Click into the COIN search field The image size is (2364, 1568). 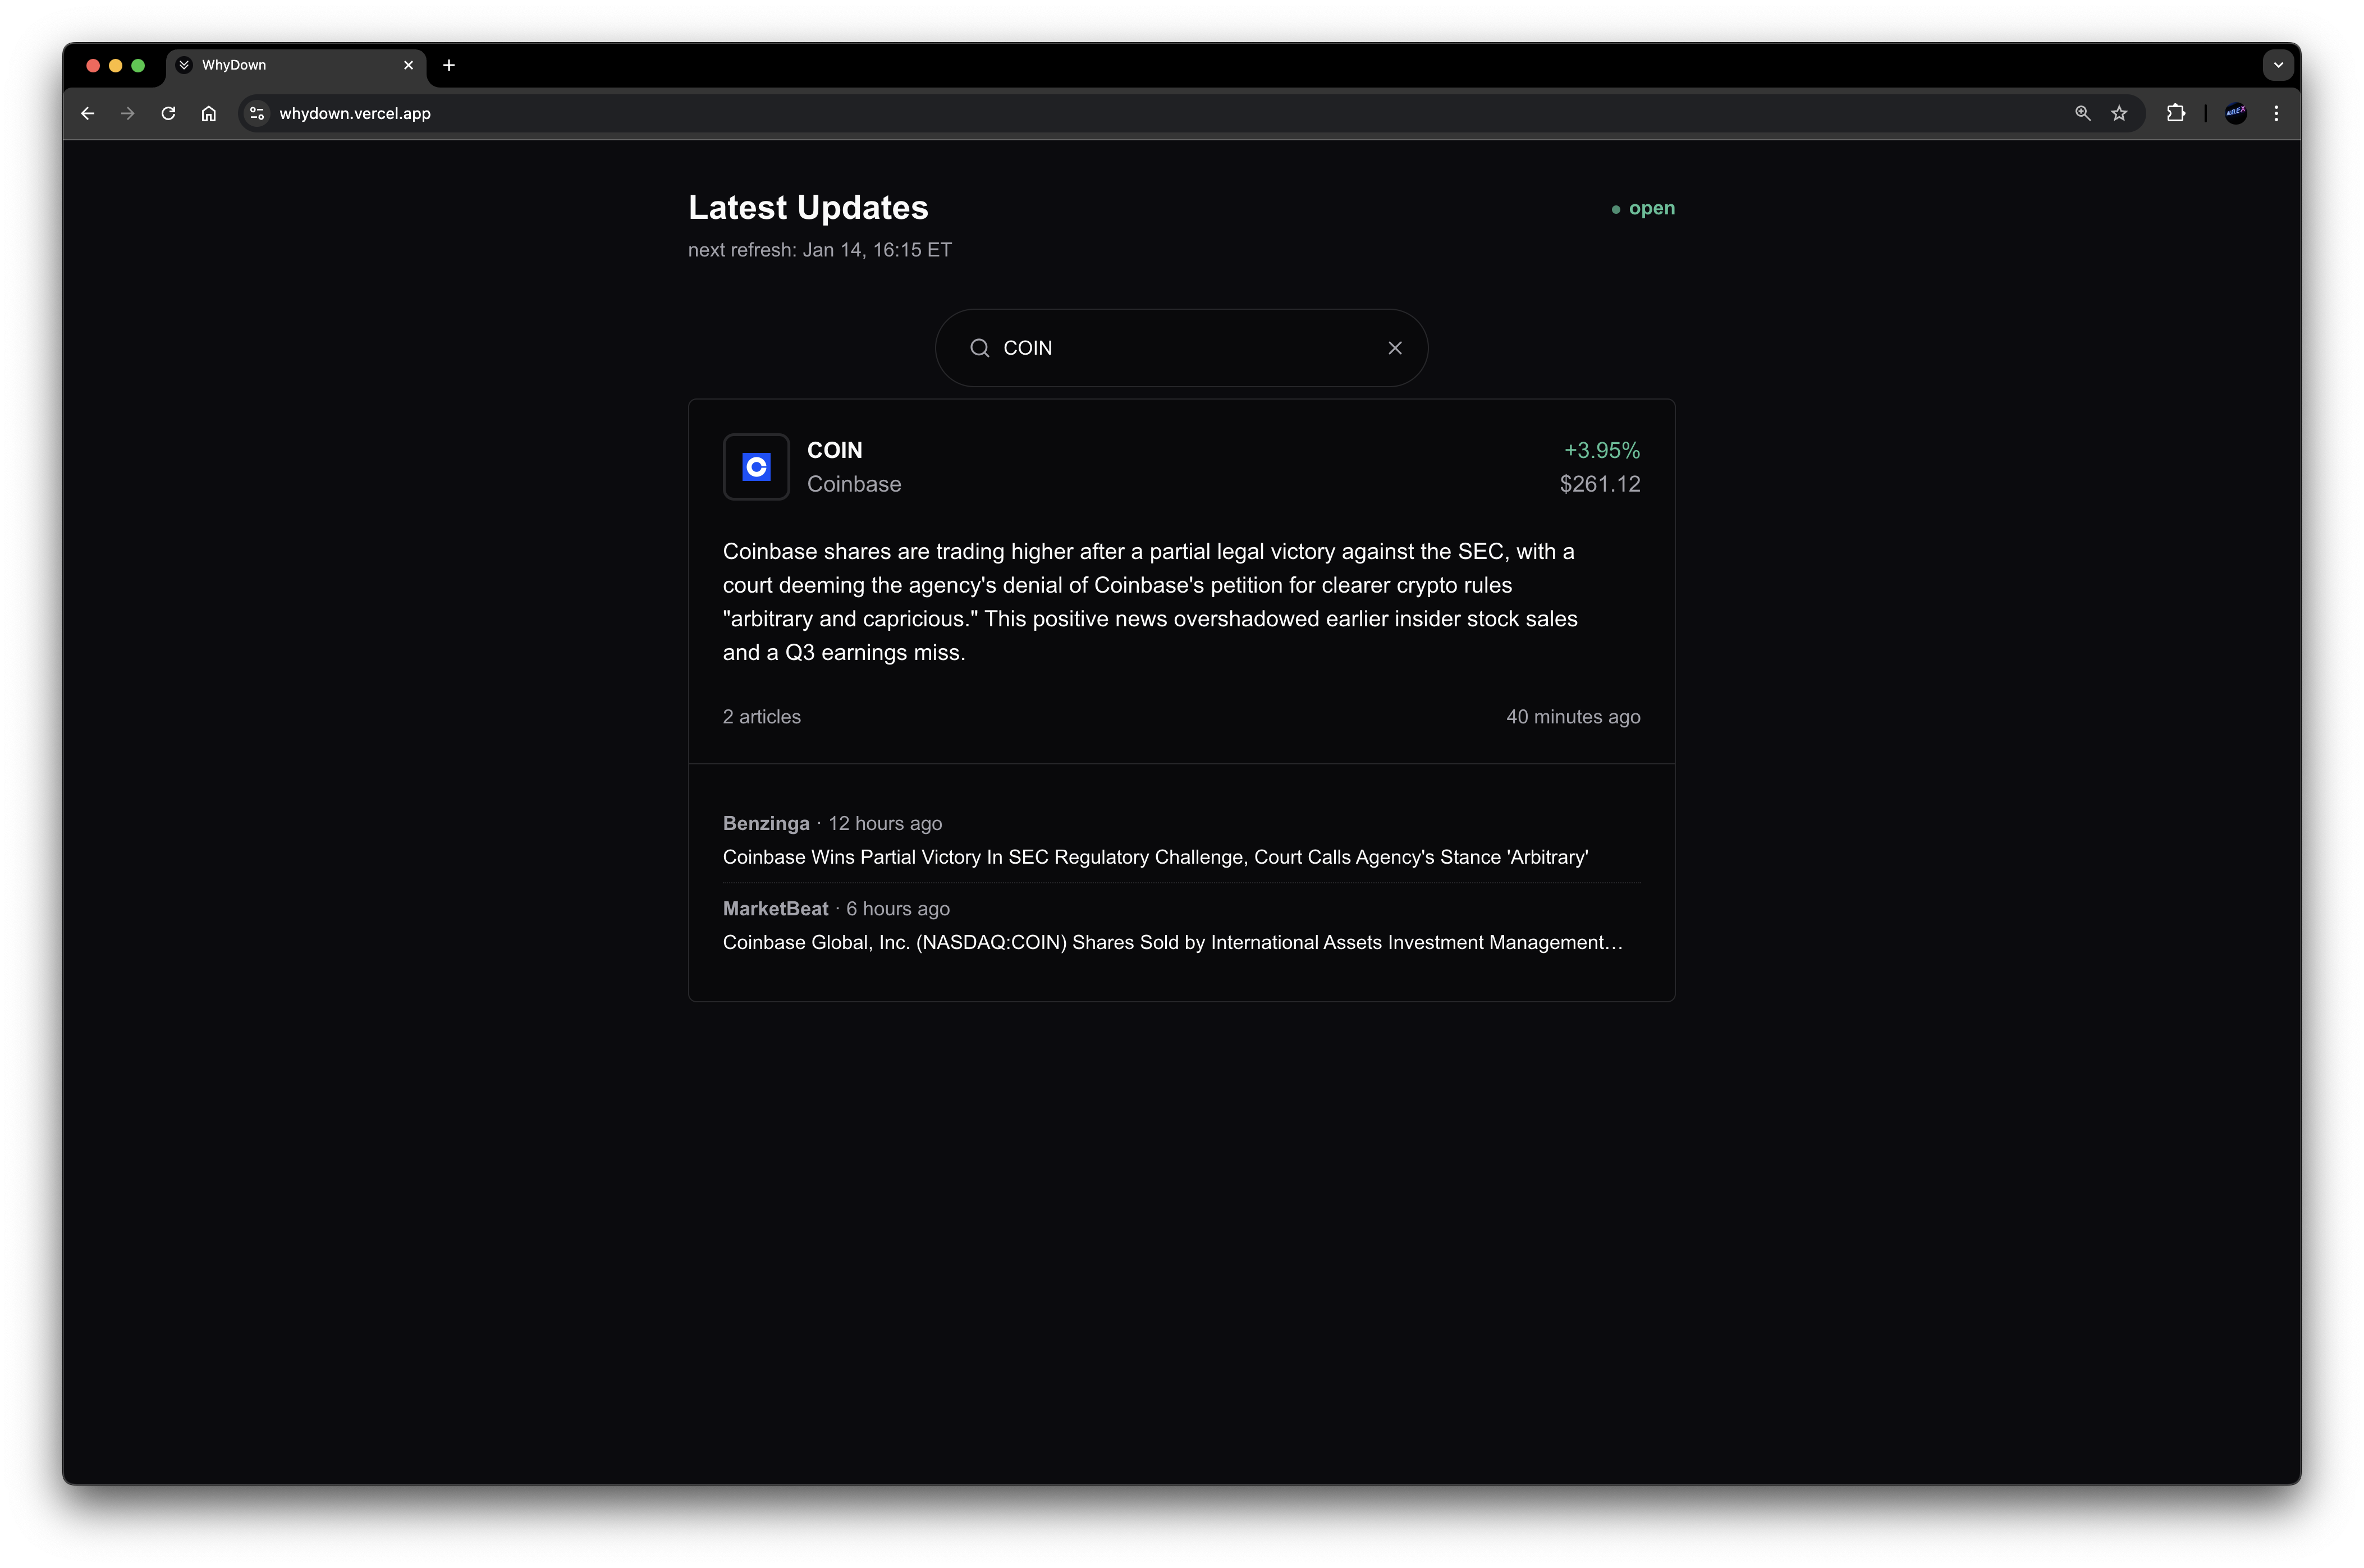point(1180,348)
